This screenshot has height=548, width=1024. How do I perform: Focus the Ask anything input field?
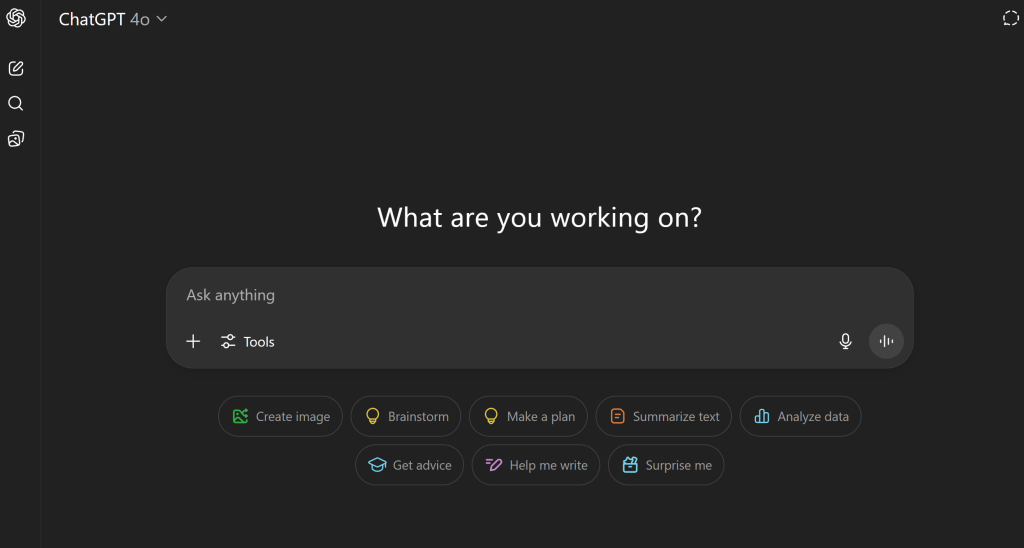point(539,295)
